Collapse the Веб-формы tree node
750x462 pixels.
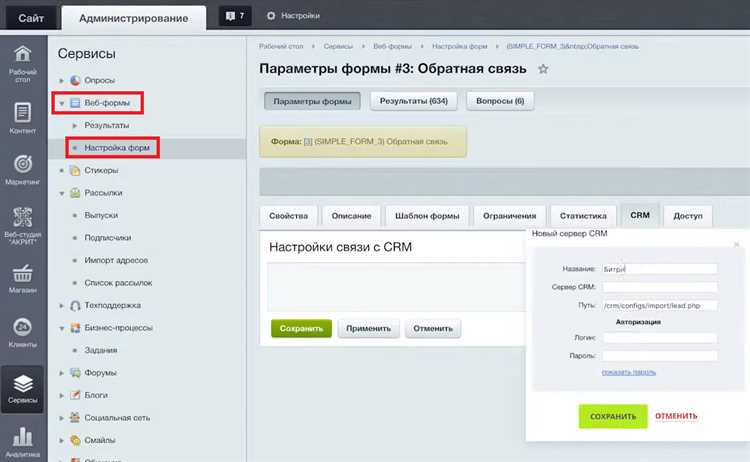pos(61,103)
